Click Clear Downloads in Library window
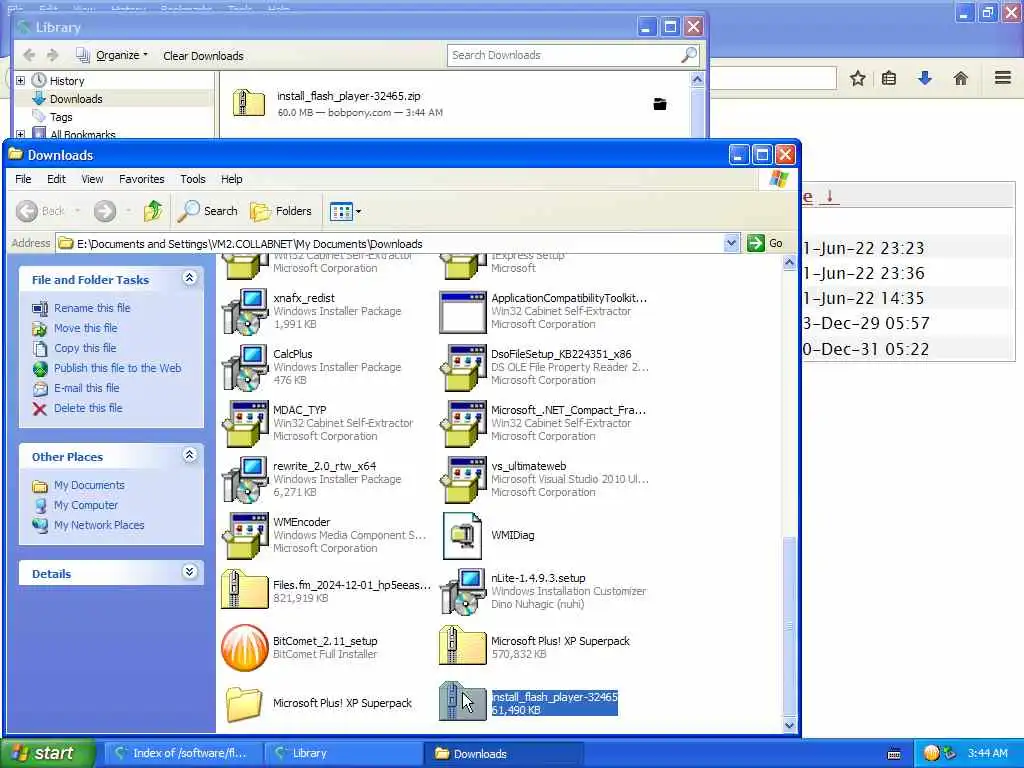Screen dimensions: 1024x768 pos(203,56)
